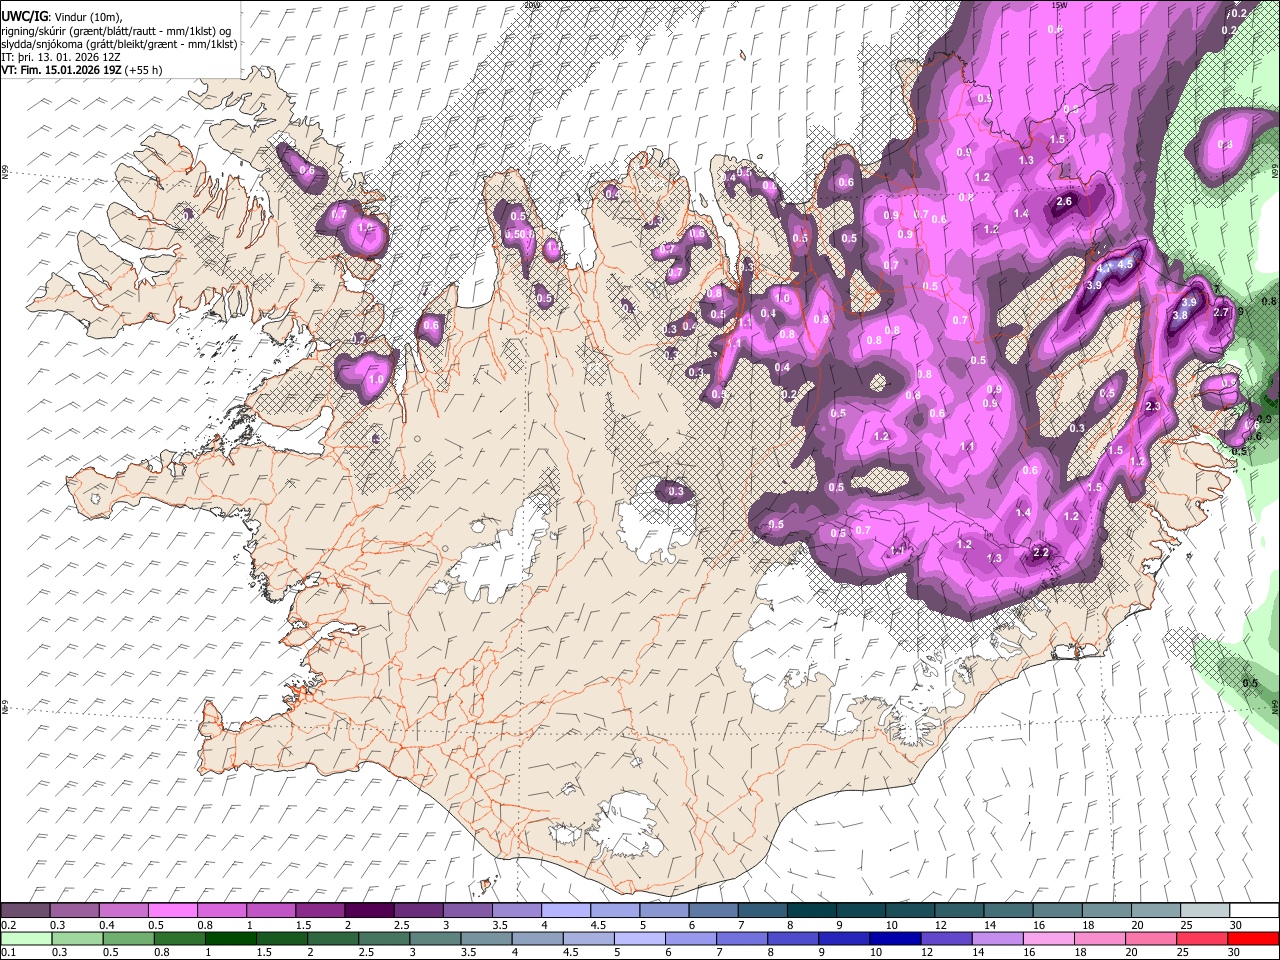The image size is (1280, 960).
Task: Pick the dark purple snow swatch labeled 2
Action: pos(369,911)
